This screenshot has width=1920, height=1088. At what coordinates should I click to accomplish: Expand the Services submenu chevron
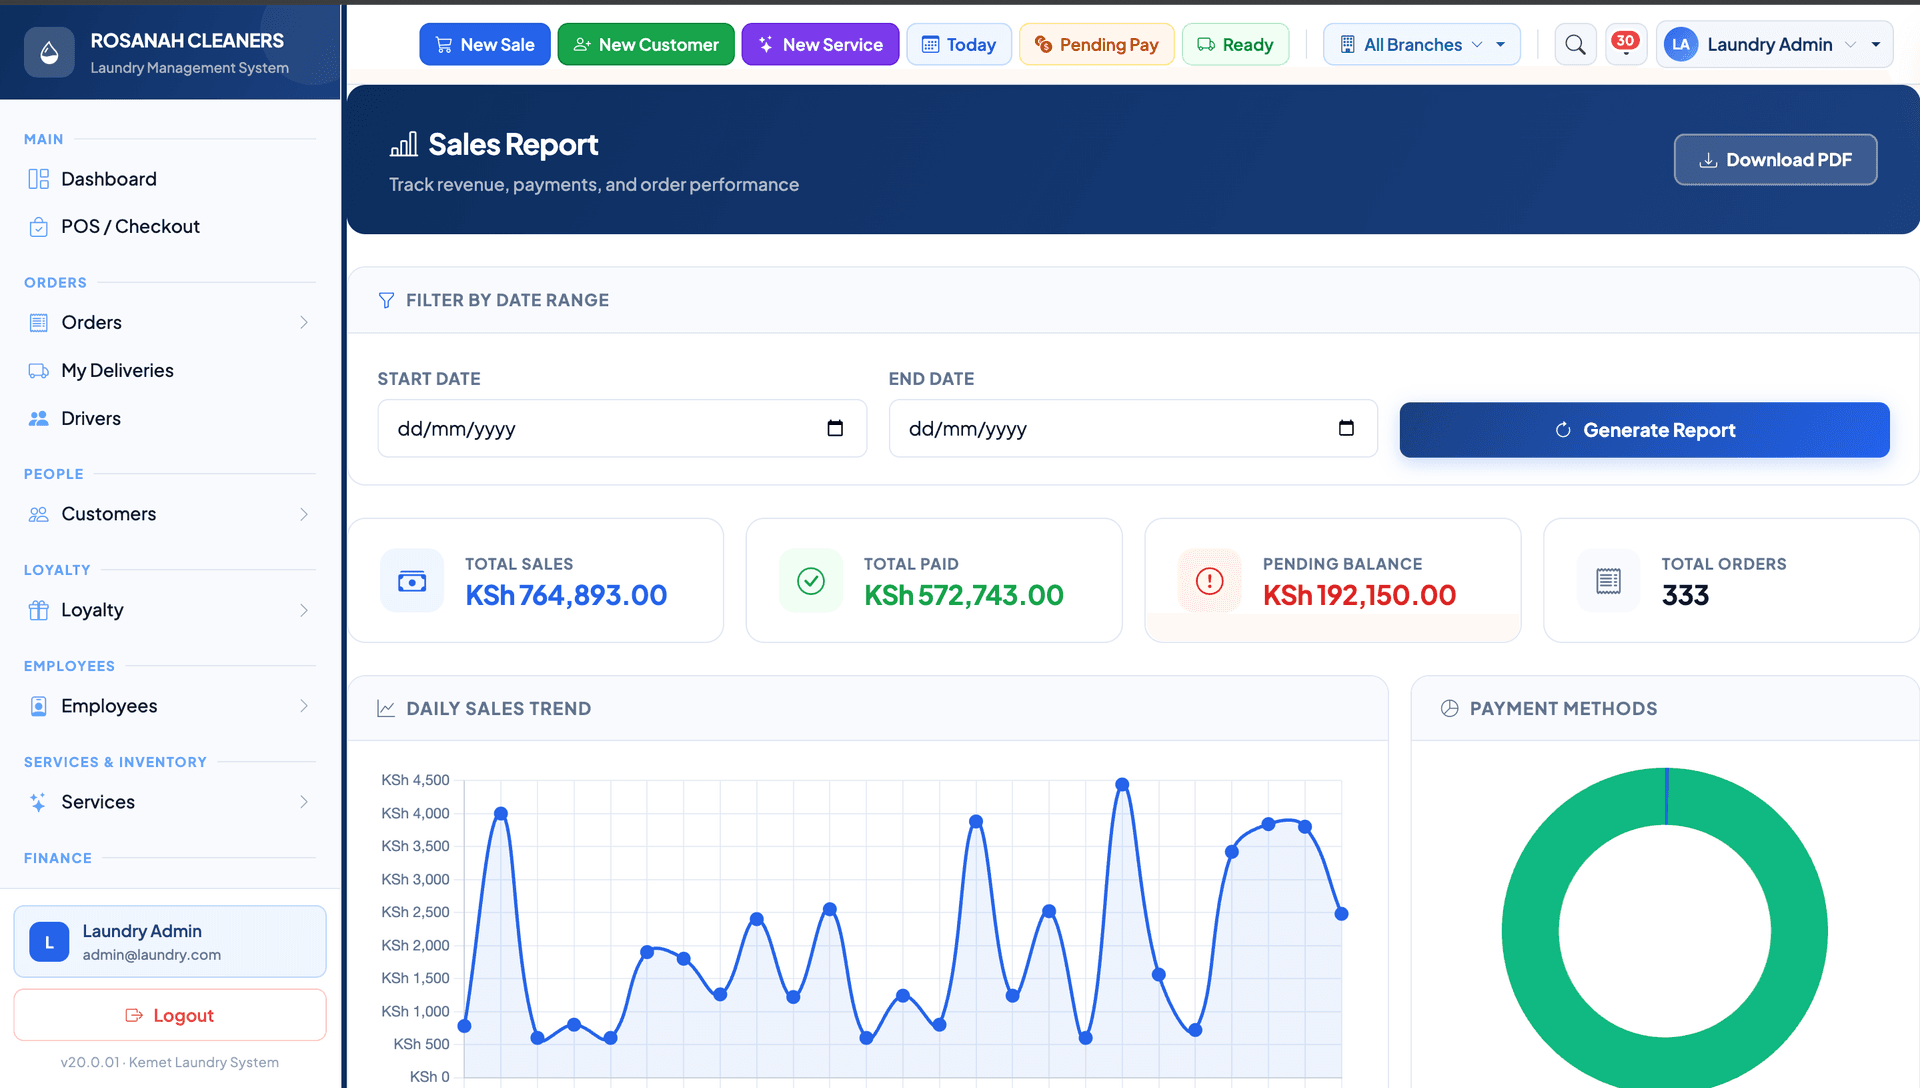point(304,802)
